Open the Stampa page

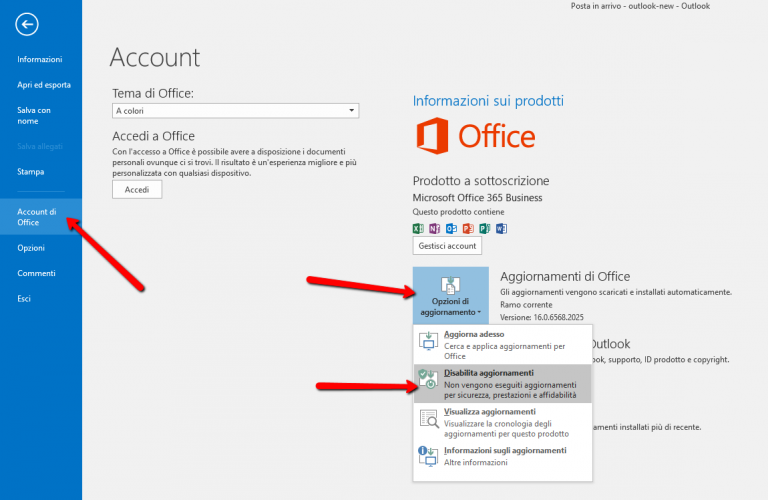(30, 171)
